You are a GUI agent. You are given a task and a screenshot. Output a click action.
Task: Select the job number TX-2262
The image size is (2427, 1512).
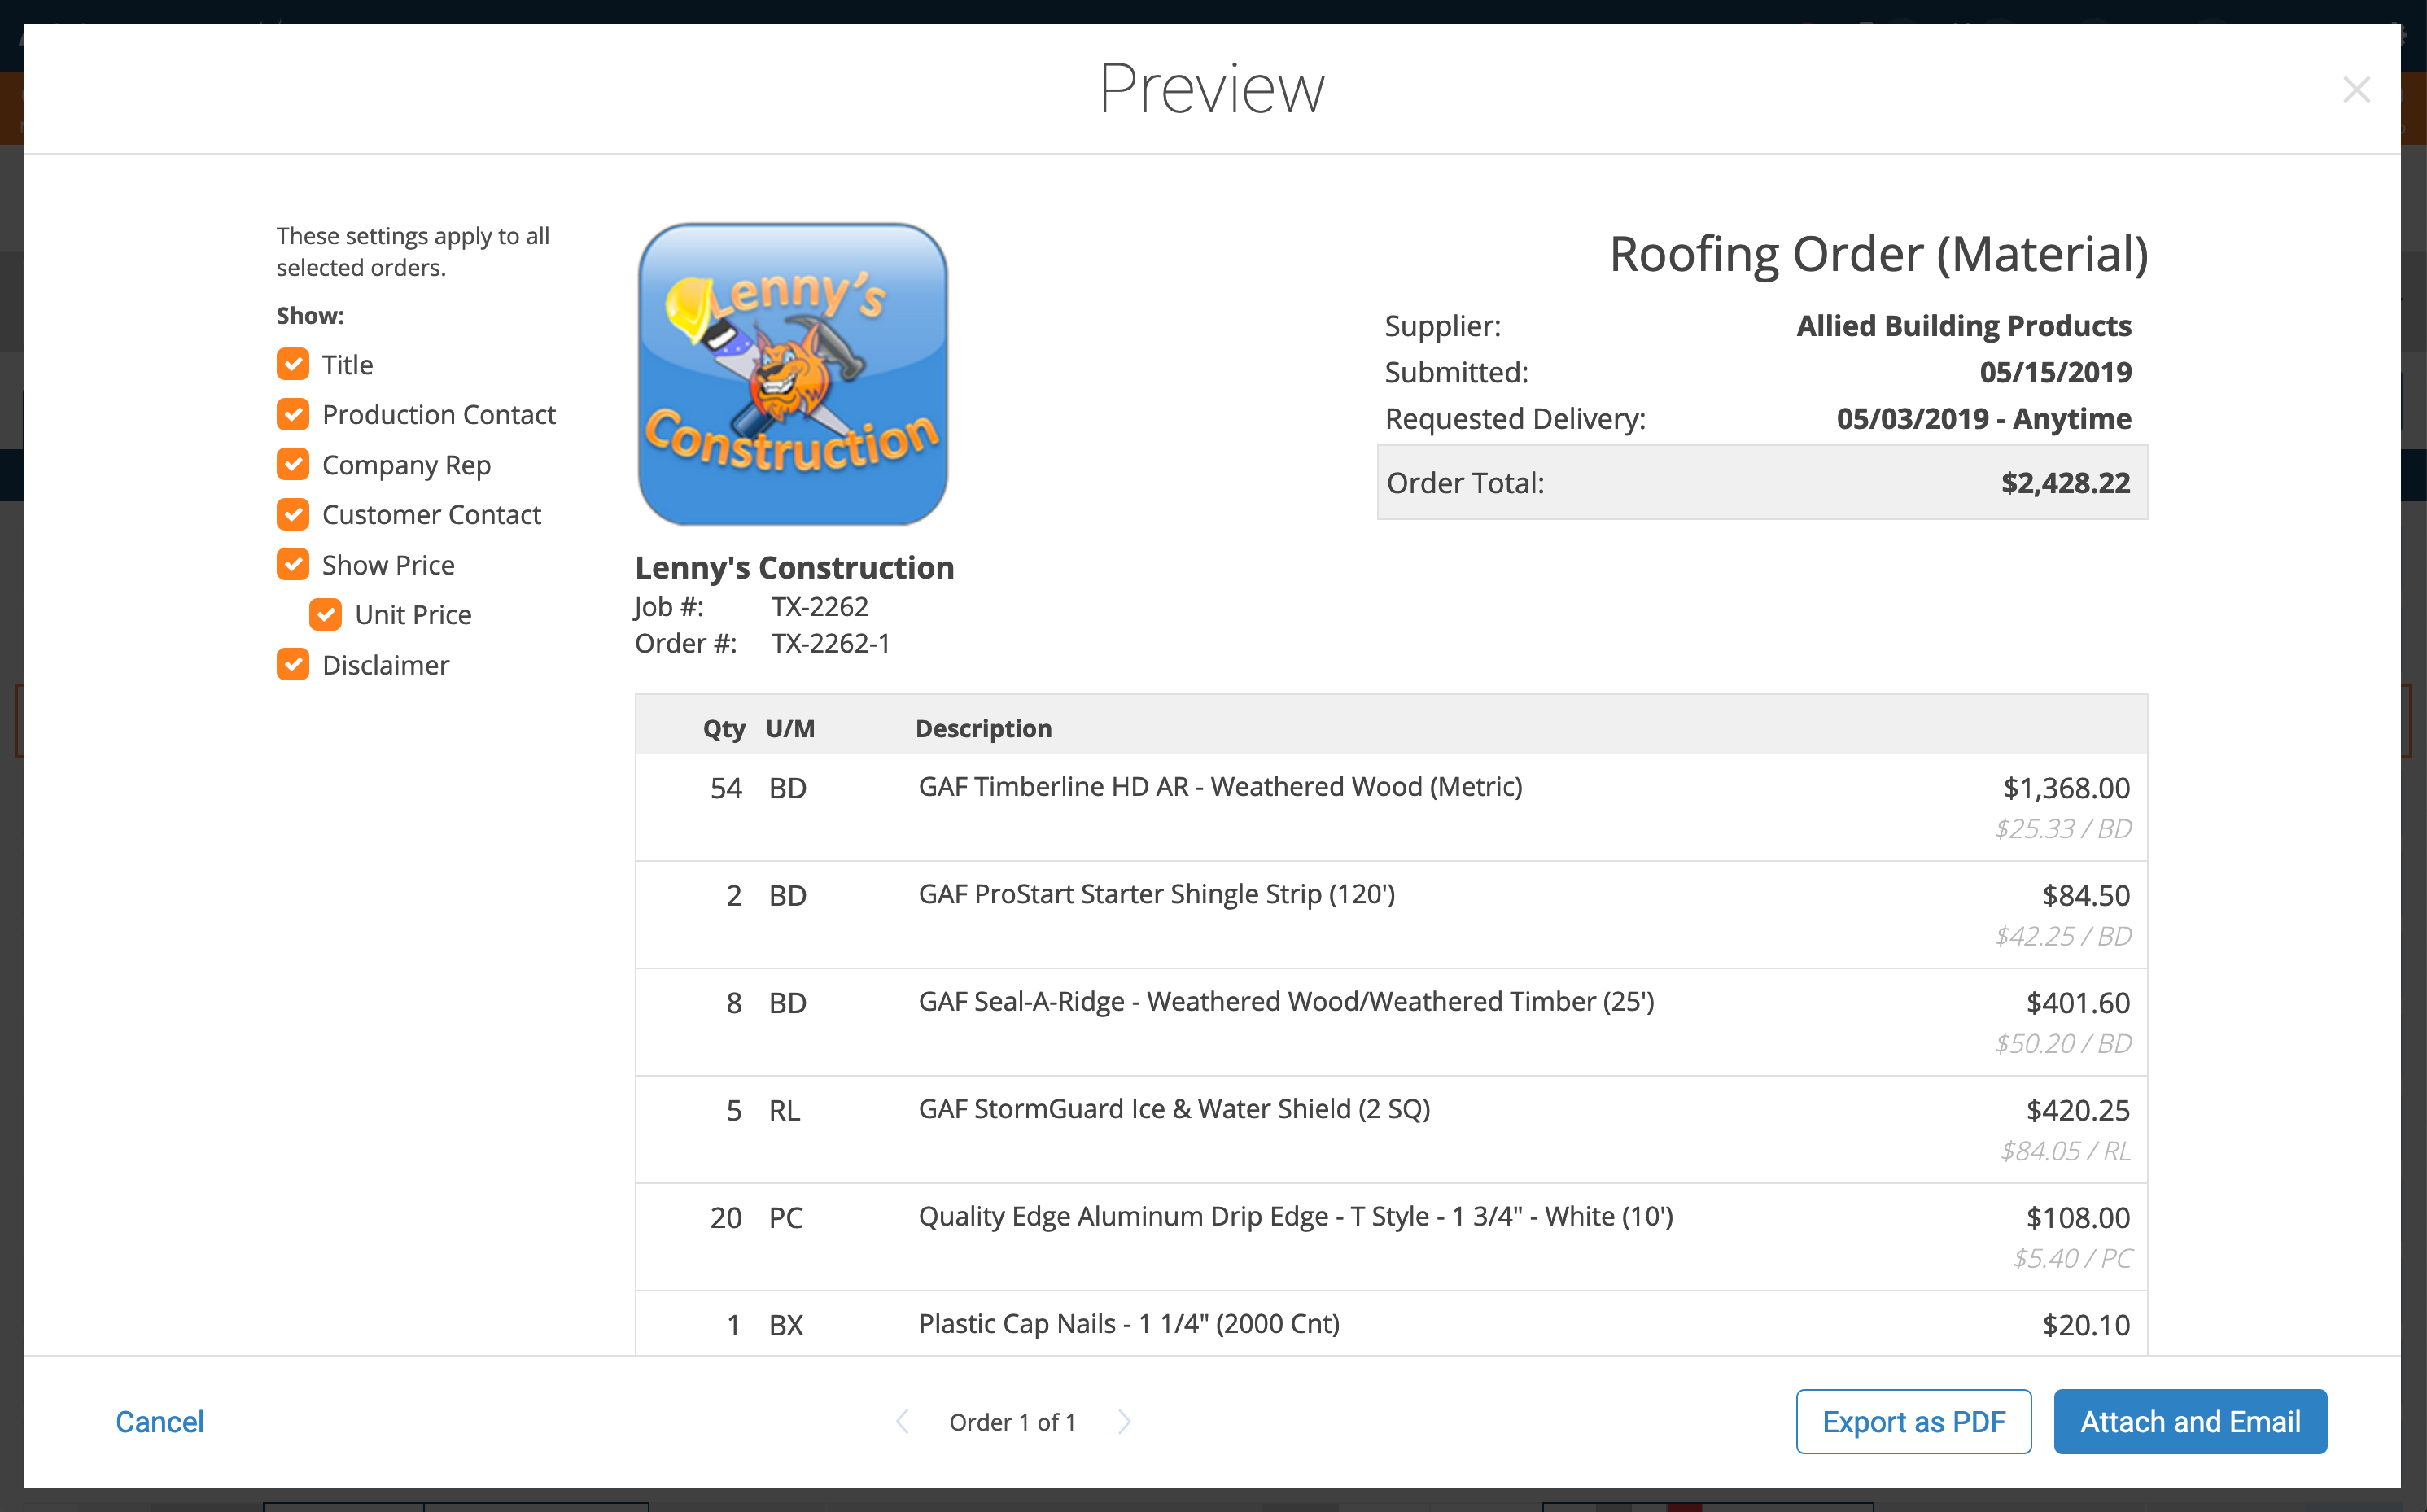819,607
